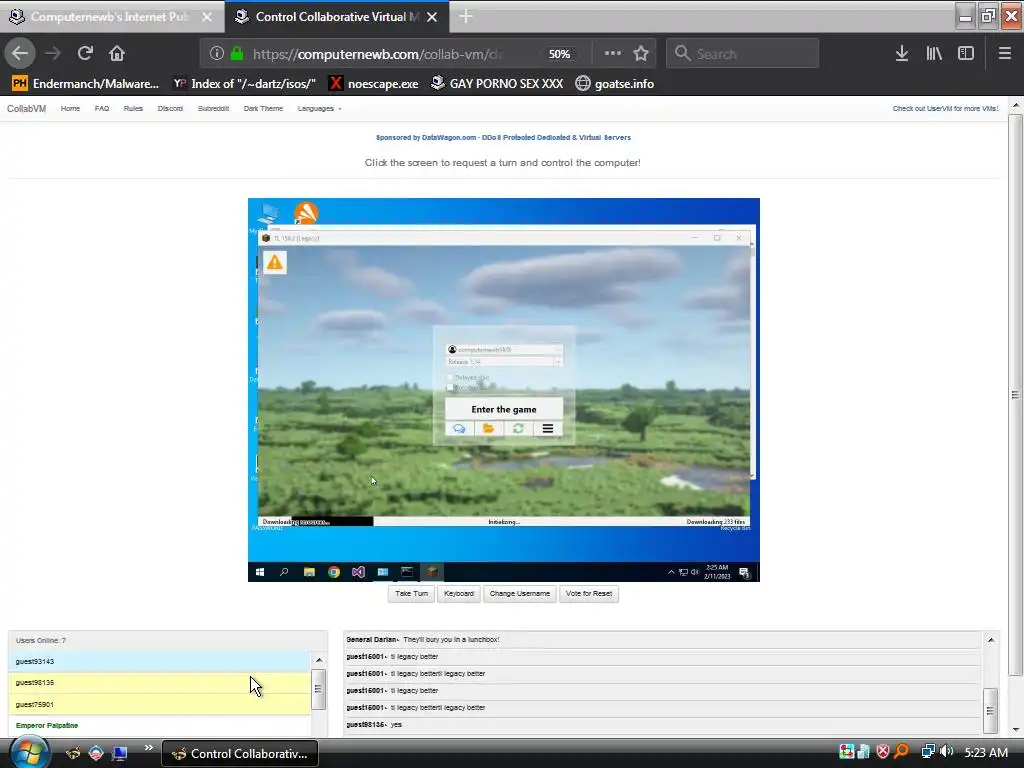Click the Firefox Search input field
The height and width of the screenshot is (768, 1024).
[x=743, y=54]
